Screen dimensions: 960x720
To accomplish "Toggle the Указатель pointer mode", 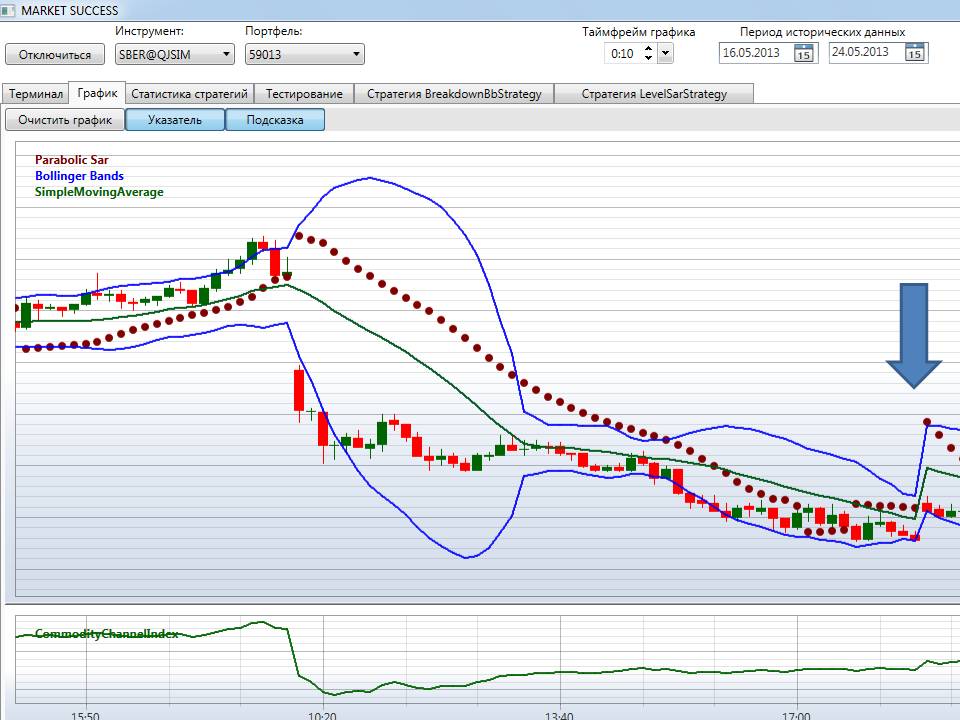I will pyautogui.click(x=174, y=120).
